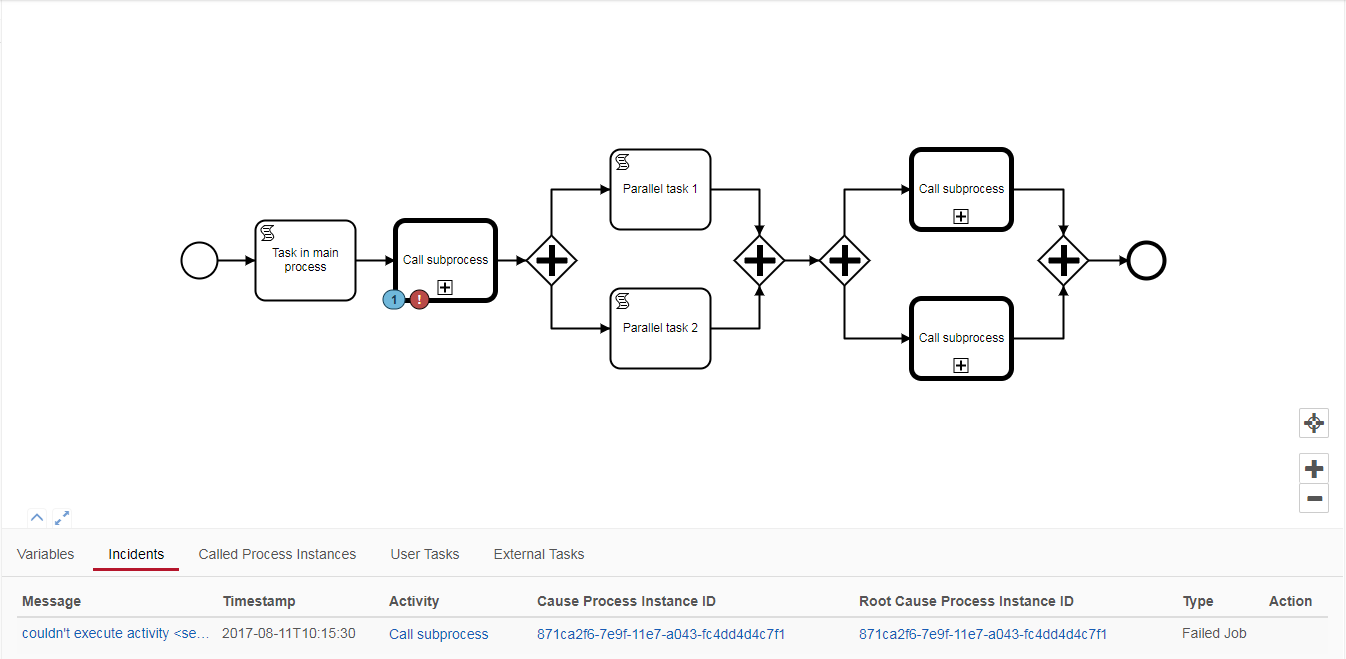Reset the diagram viewport with the crosshair icon
This screenshot has width=1346, height=659.
tap(1314, 423)
